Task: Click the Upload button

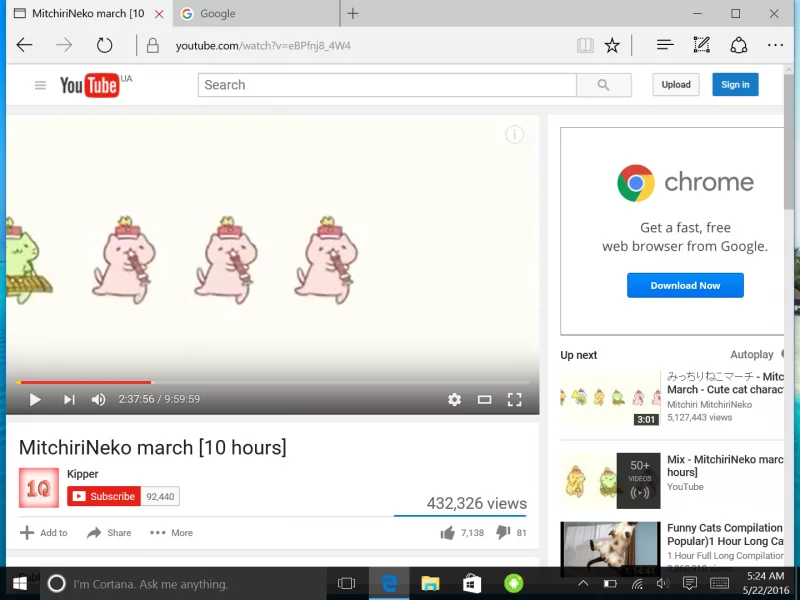Action: point(676,85)
